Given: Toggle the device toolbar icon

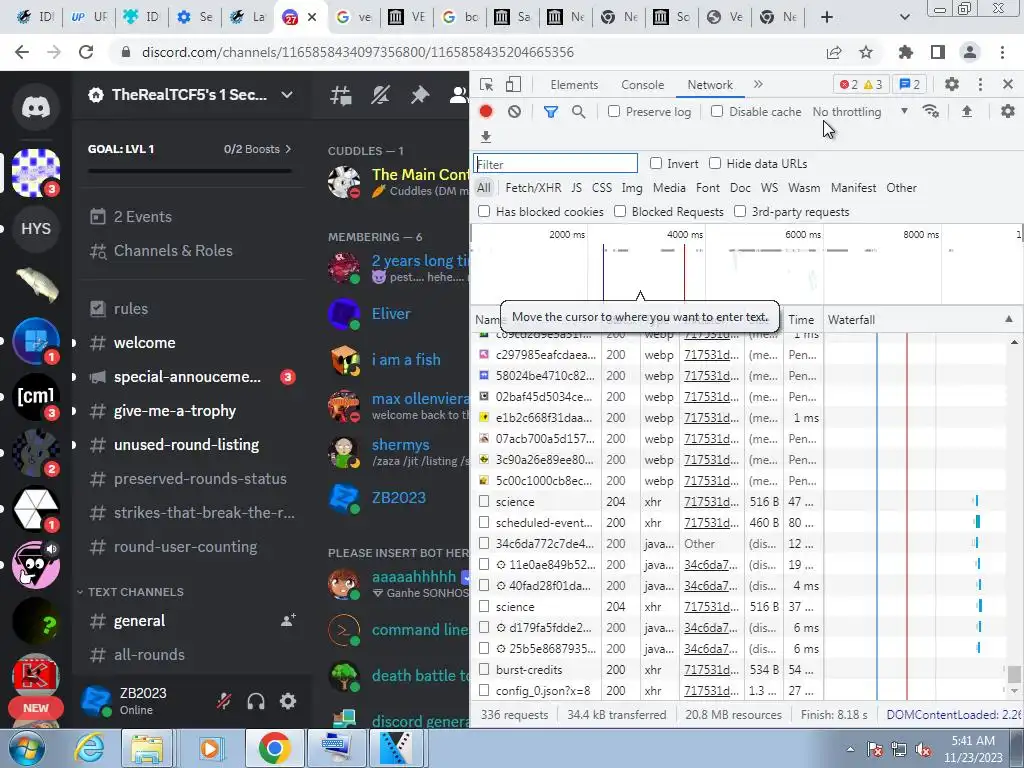Looking at the screenshot, I should [513, 85].
